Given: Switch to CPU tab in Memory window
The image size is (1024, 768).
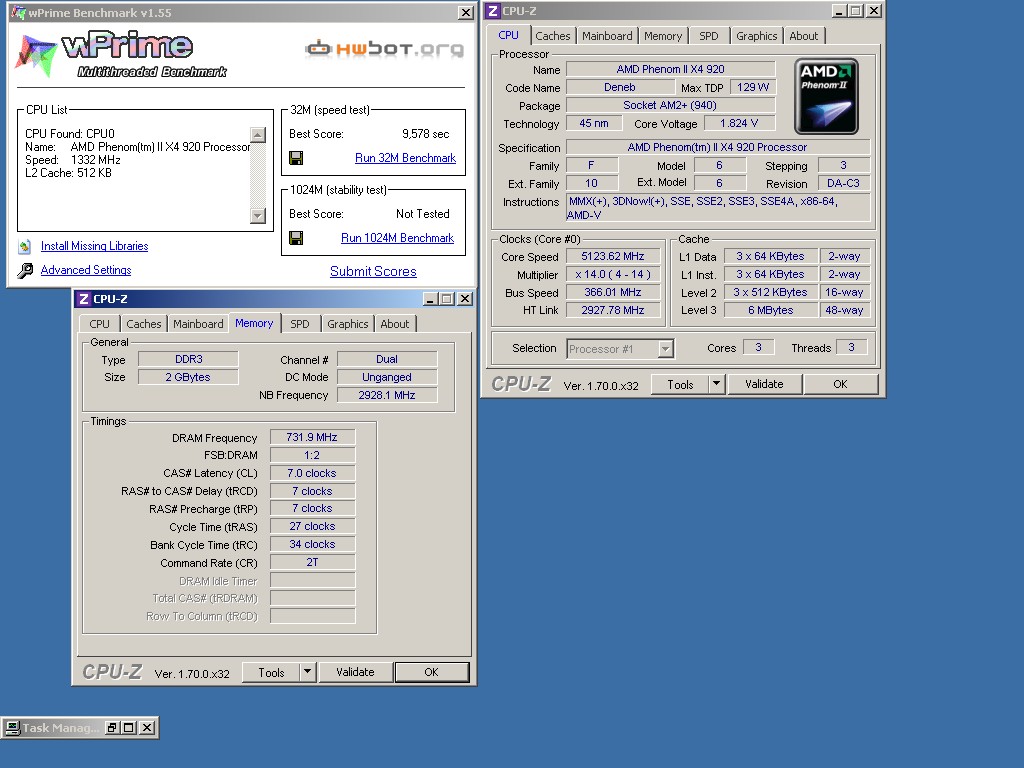Looking at the screenshot, I should pyautogui.click(x=99, y=324).
